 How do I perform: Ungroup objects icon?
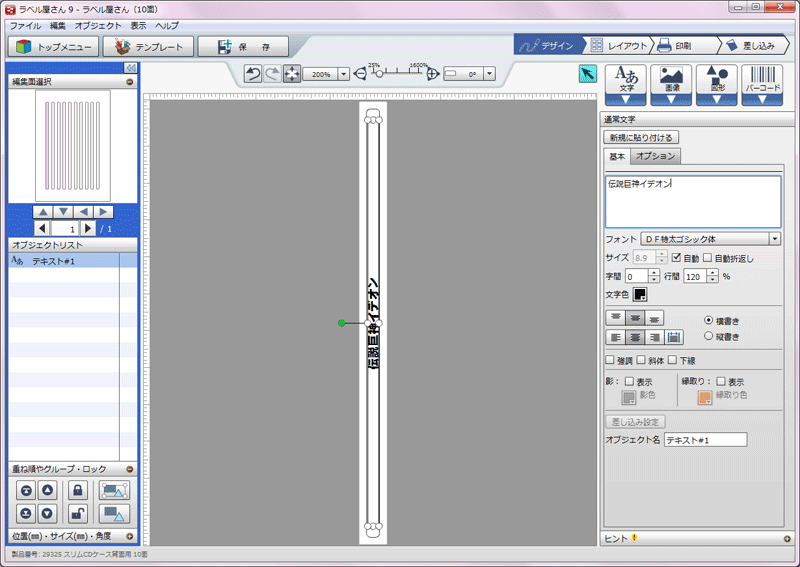pos(114,513)
